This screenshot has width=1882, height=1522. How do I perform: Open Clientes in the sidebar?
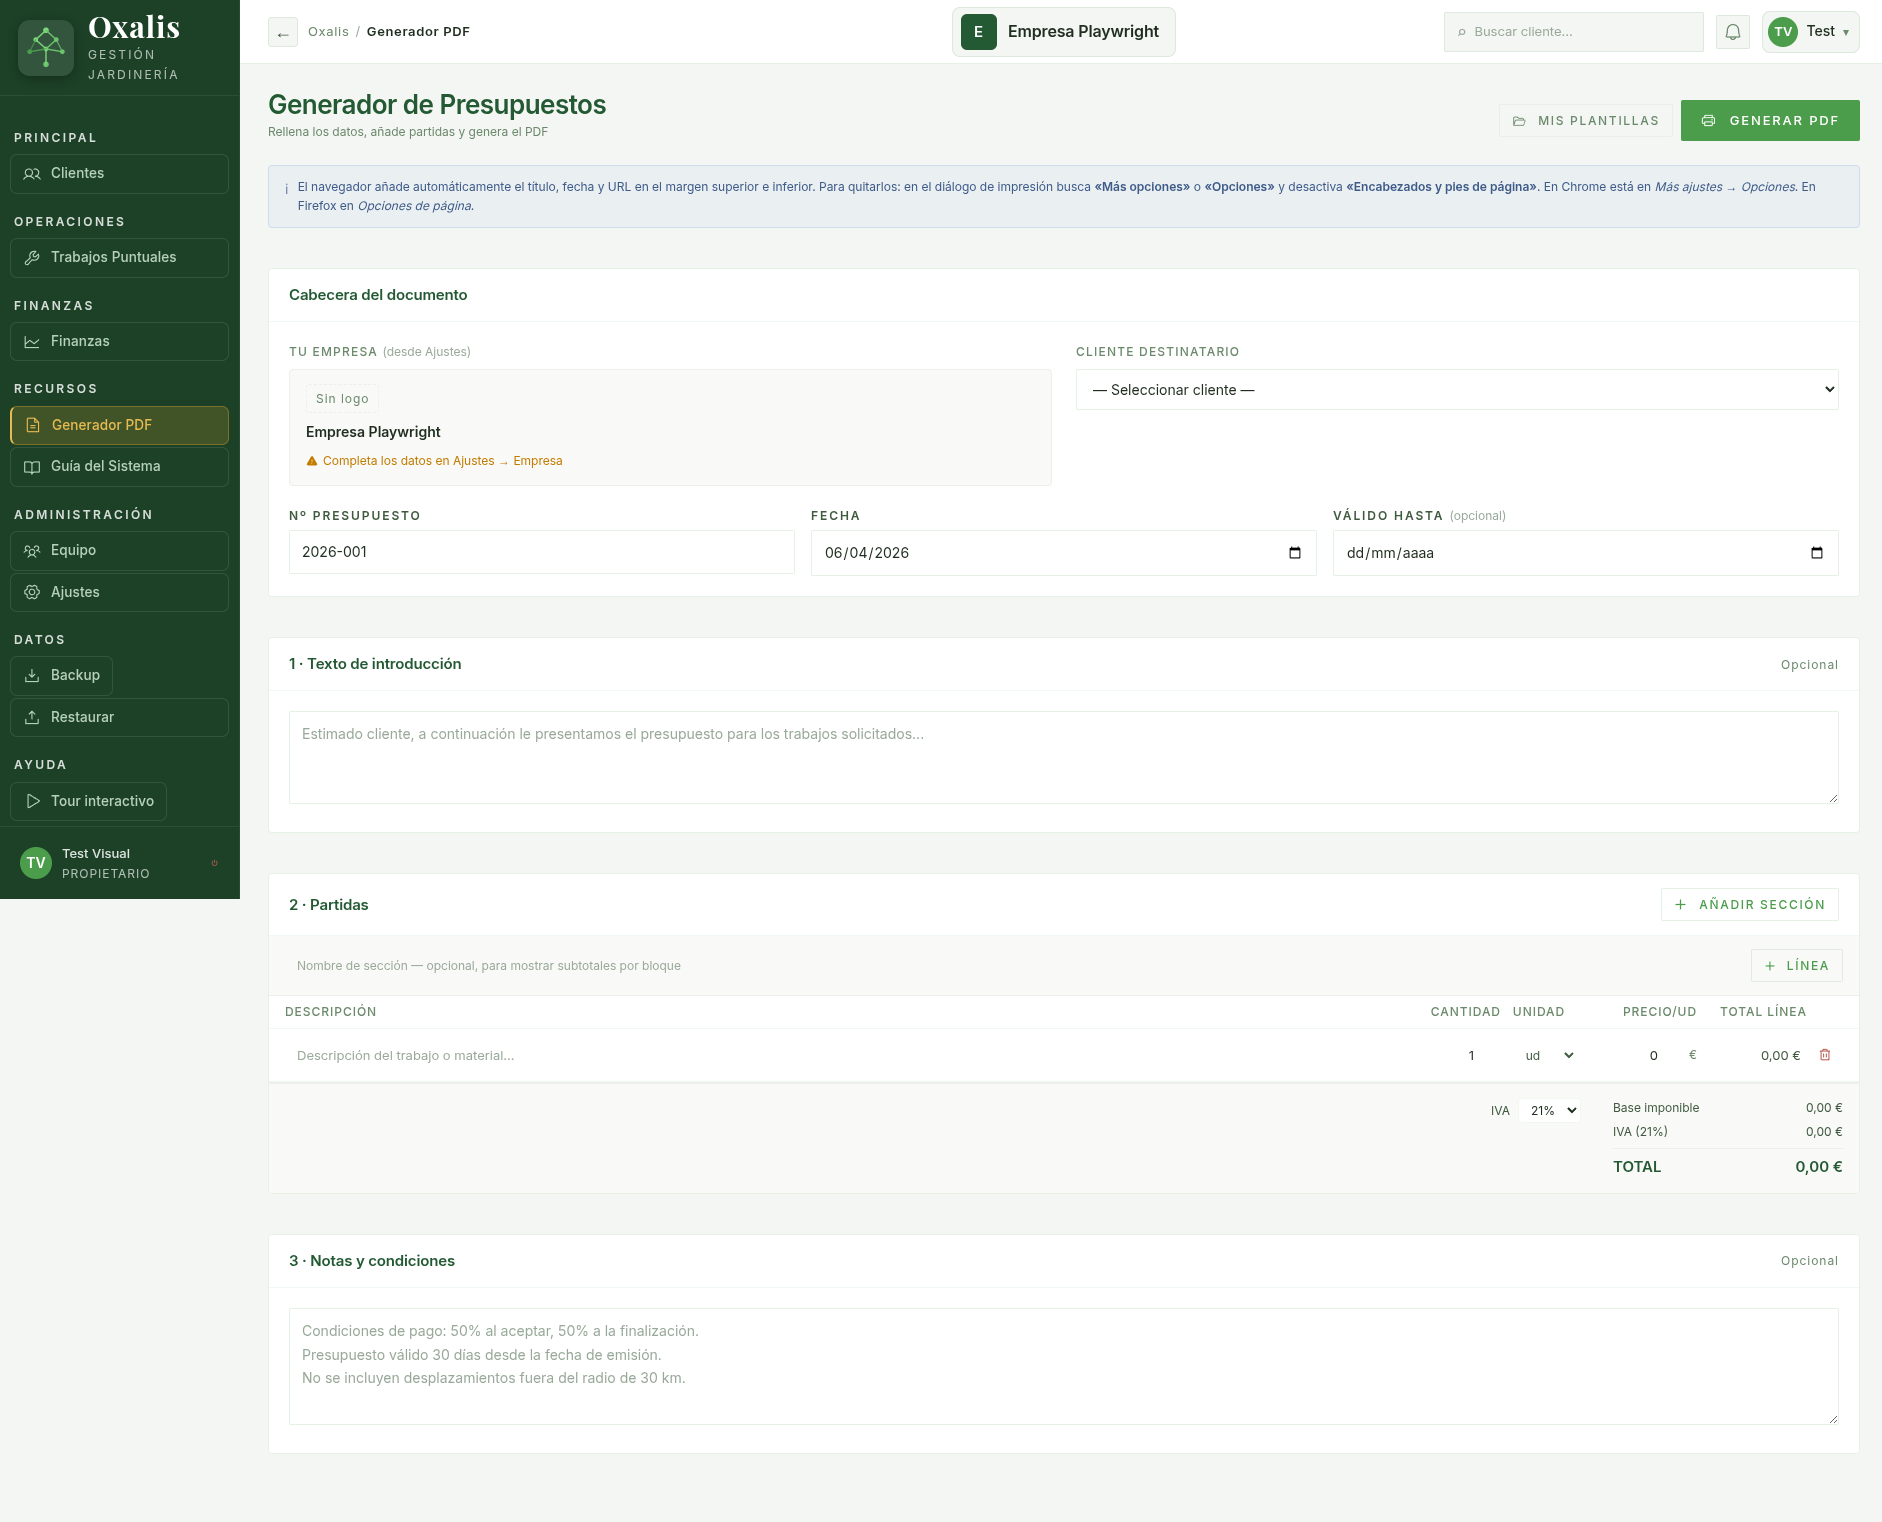tap(119, 174)
